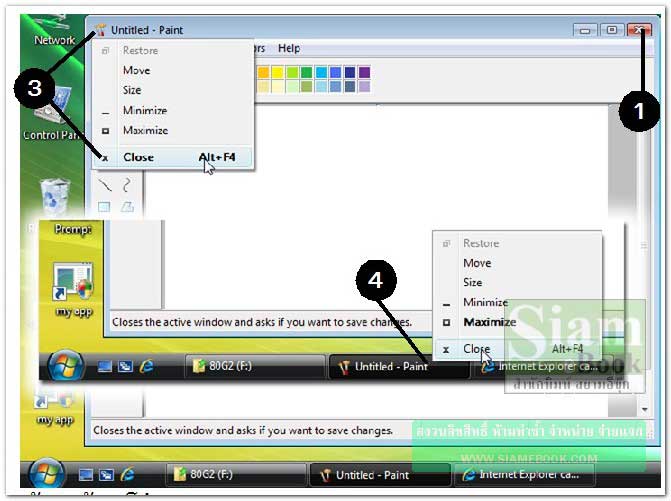
Task: Choose bold Maximize in the taskbar popup menu
Action: [x=517, y=322]
